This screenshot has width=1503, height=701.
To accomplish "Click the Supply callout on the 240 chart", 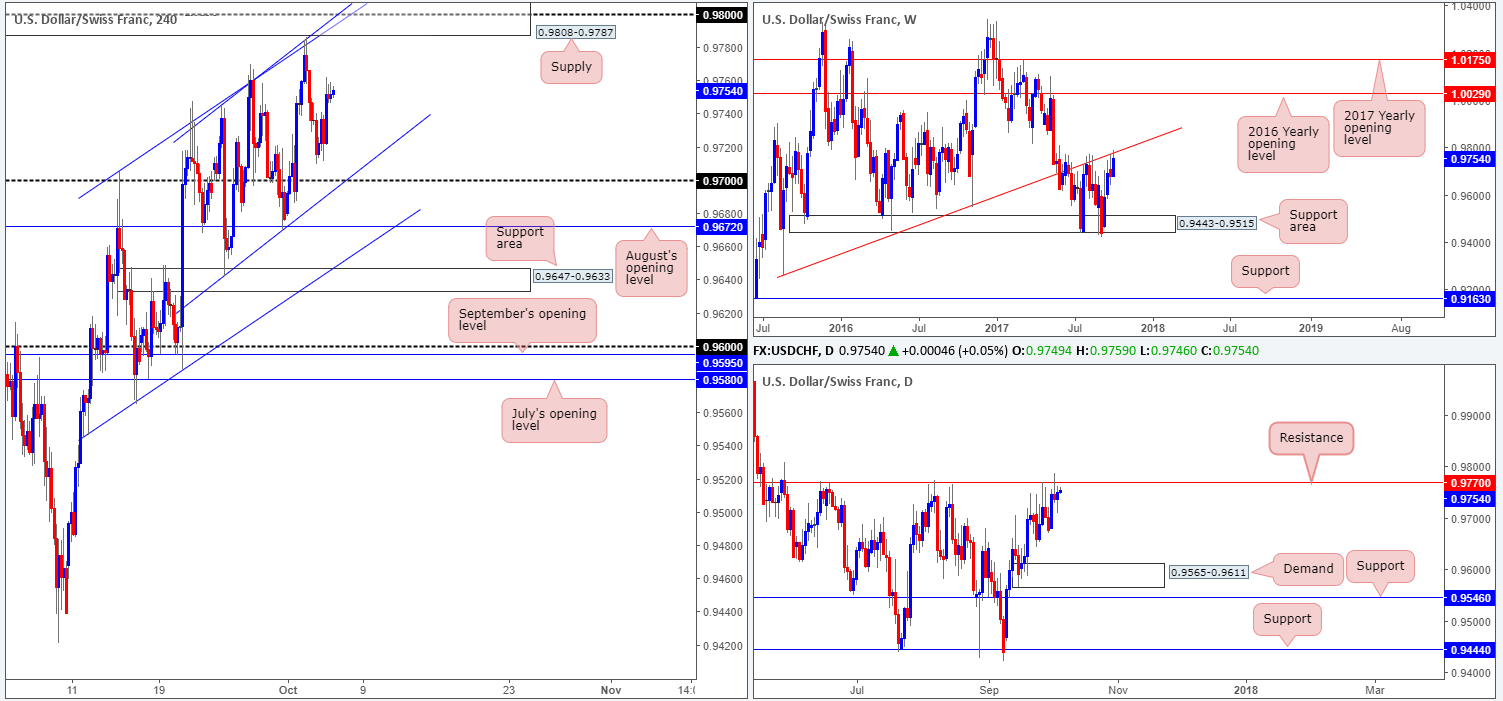I will (x=573, y=68).
